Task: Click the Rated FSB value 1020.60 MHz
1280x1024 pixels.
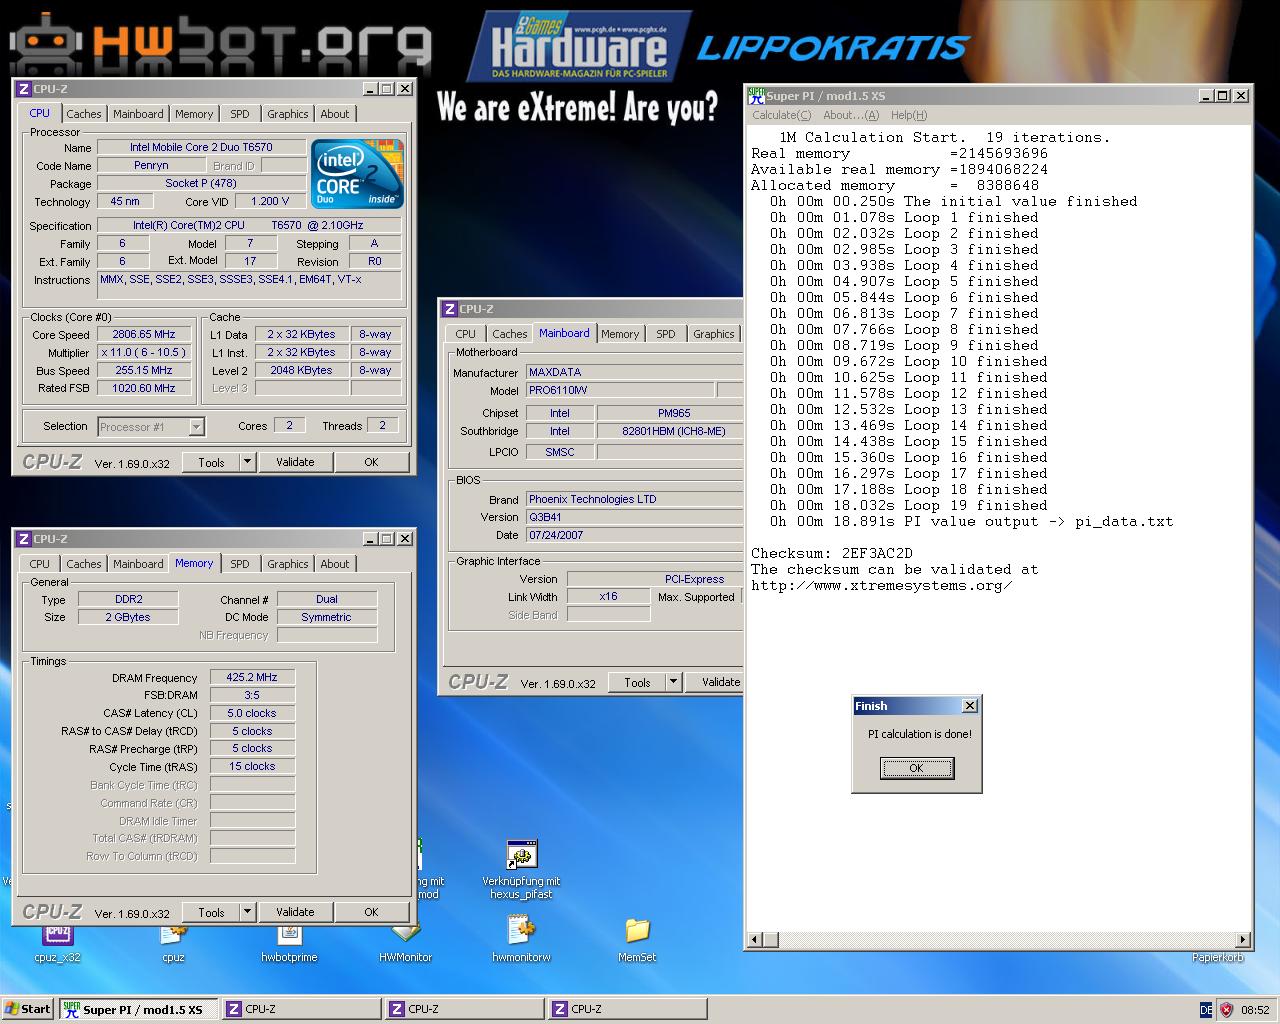Action: (145, 388)
